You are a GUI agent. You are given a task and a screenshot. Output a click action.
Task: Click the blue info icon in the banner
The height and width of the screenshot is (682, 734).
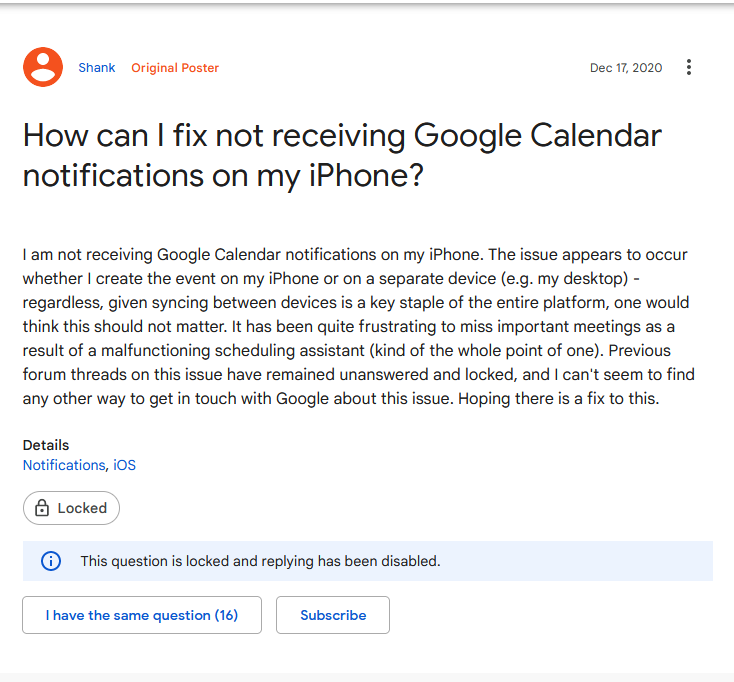[x=51, y=561]
